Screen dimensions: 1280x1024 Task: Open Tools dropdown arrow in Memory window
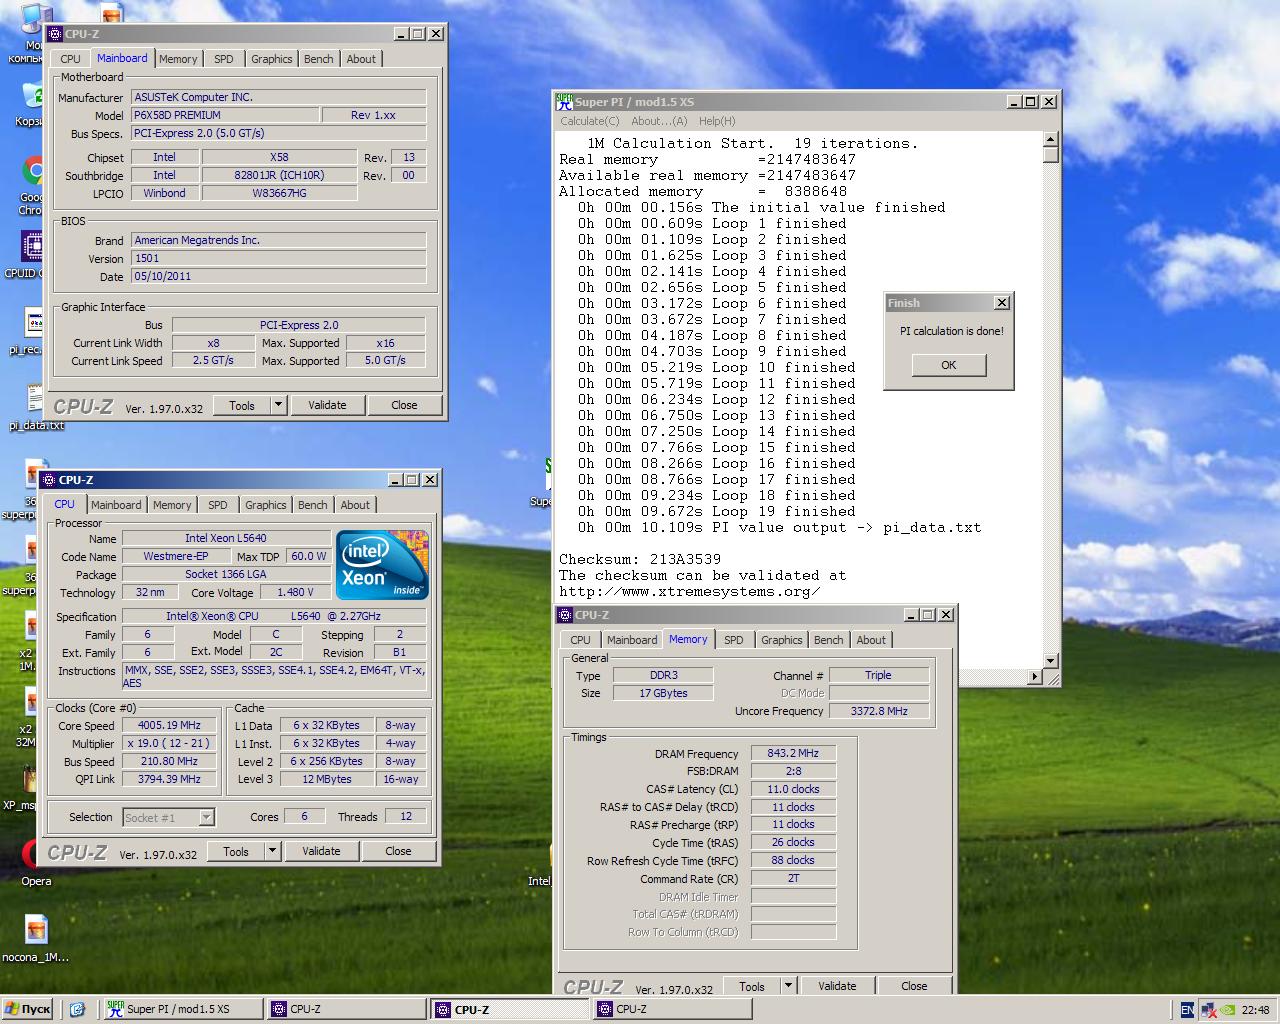(x=788, y=986)
